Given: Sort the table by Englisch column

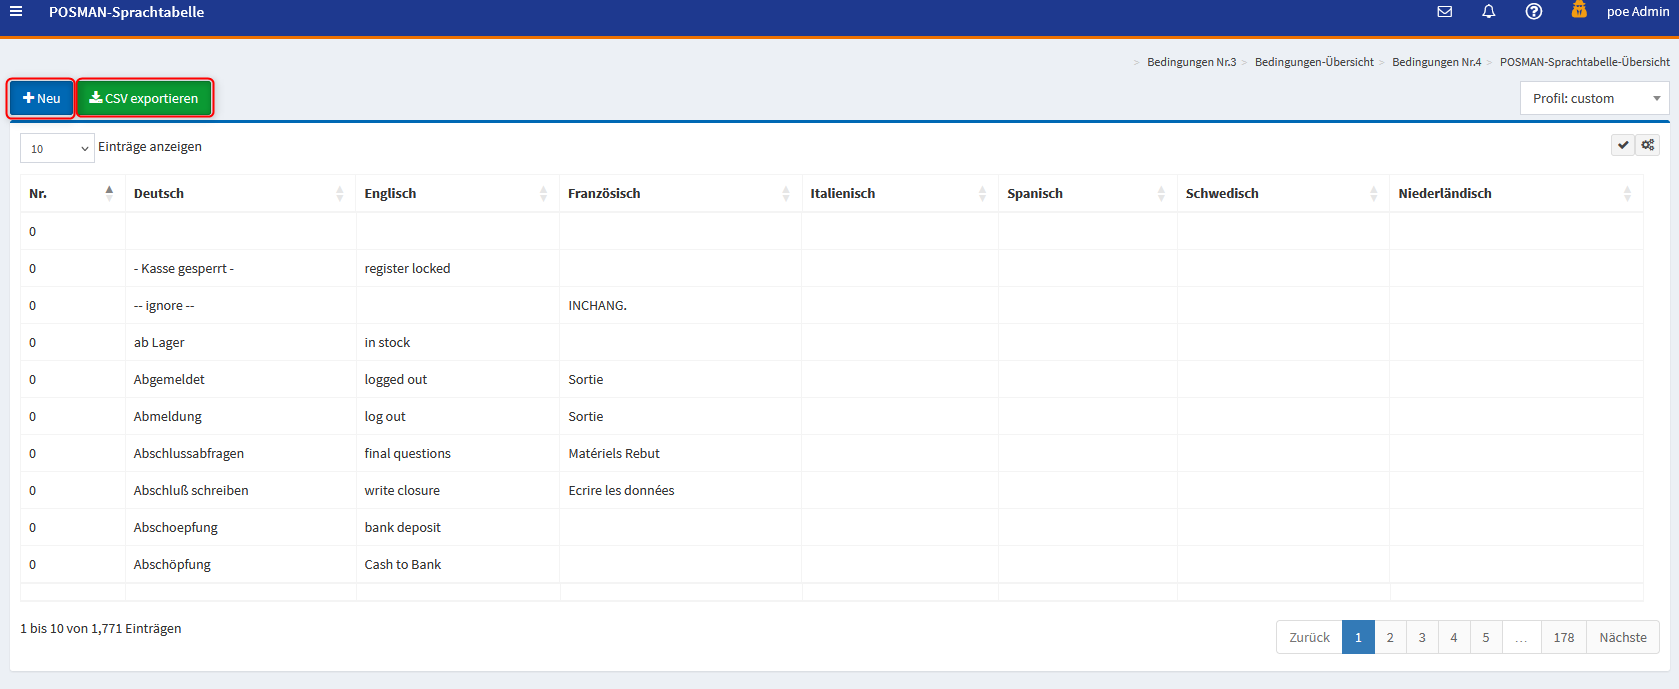Looking at the screenshot, I should pos(457,193).
